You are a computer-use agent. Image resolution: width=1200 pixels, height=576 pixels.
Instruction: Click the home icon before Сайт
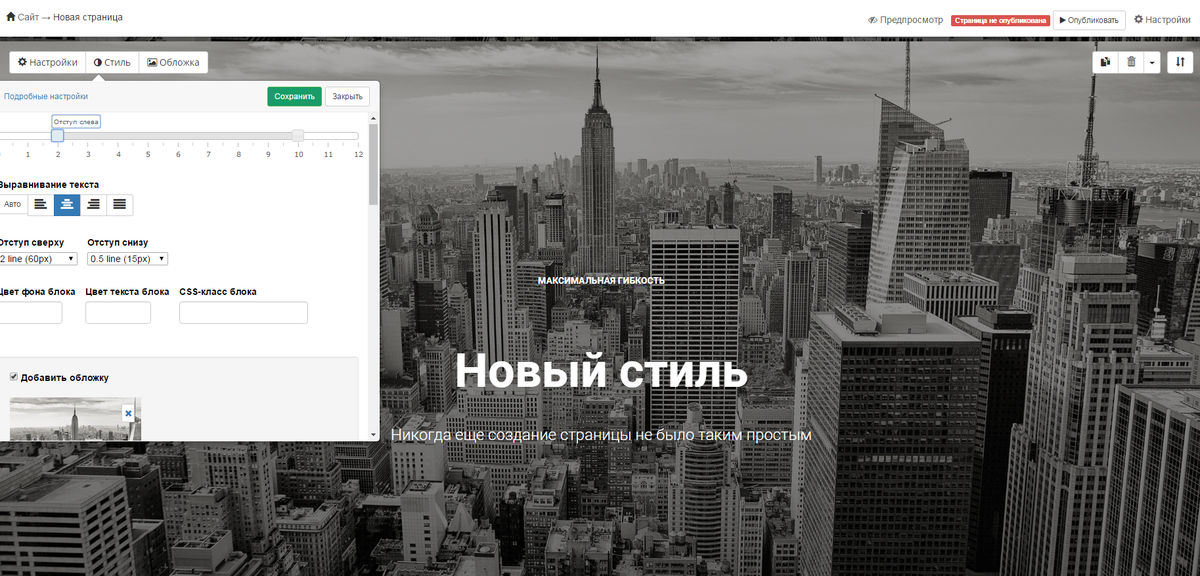11,17
